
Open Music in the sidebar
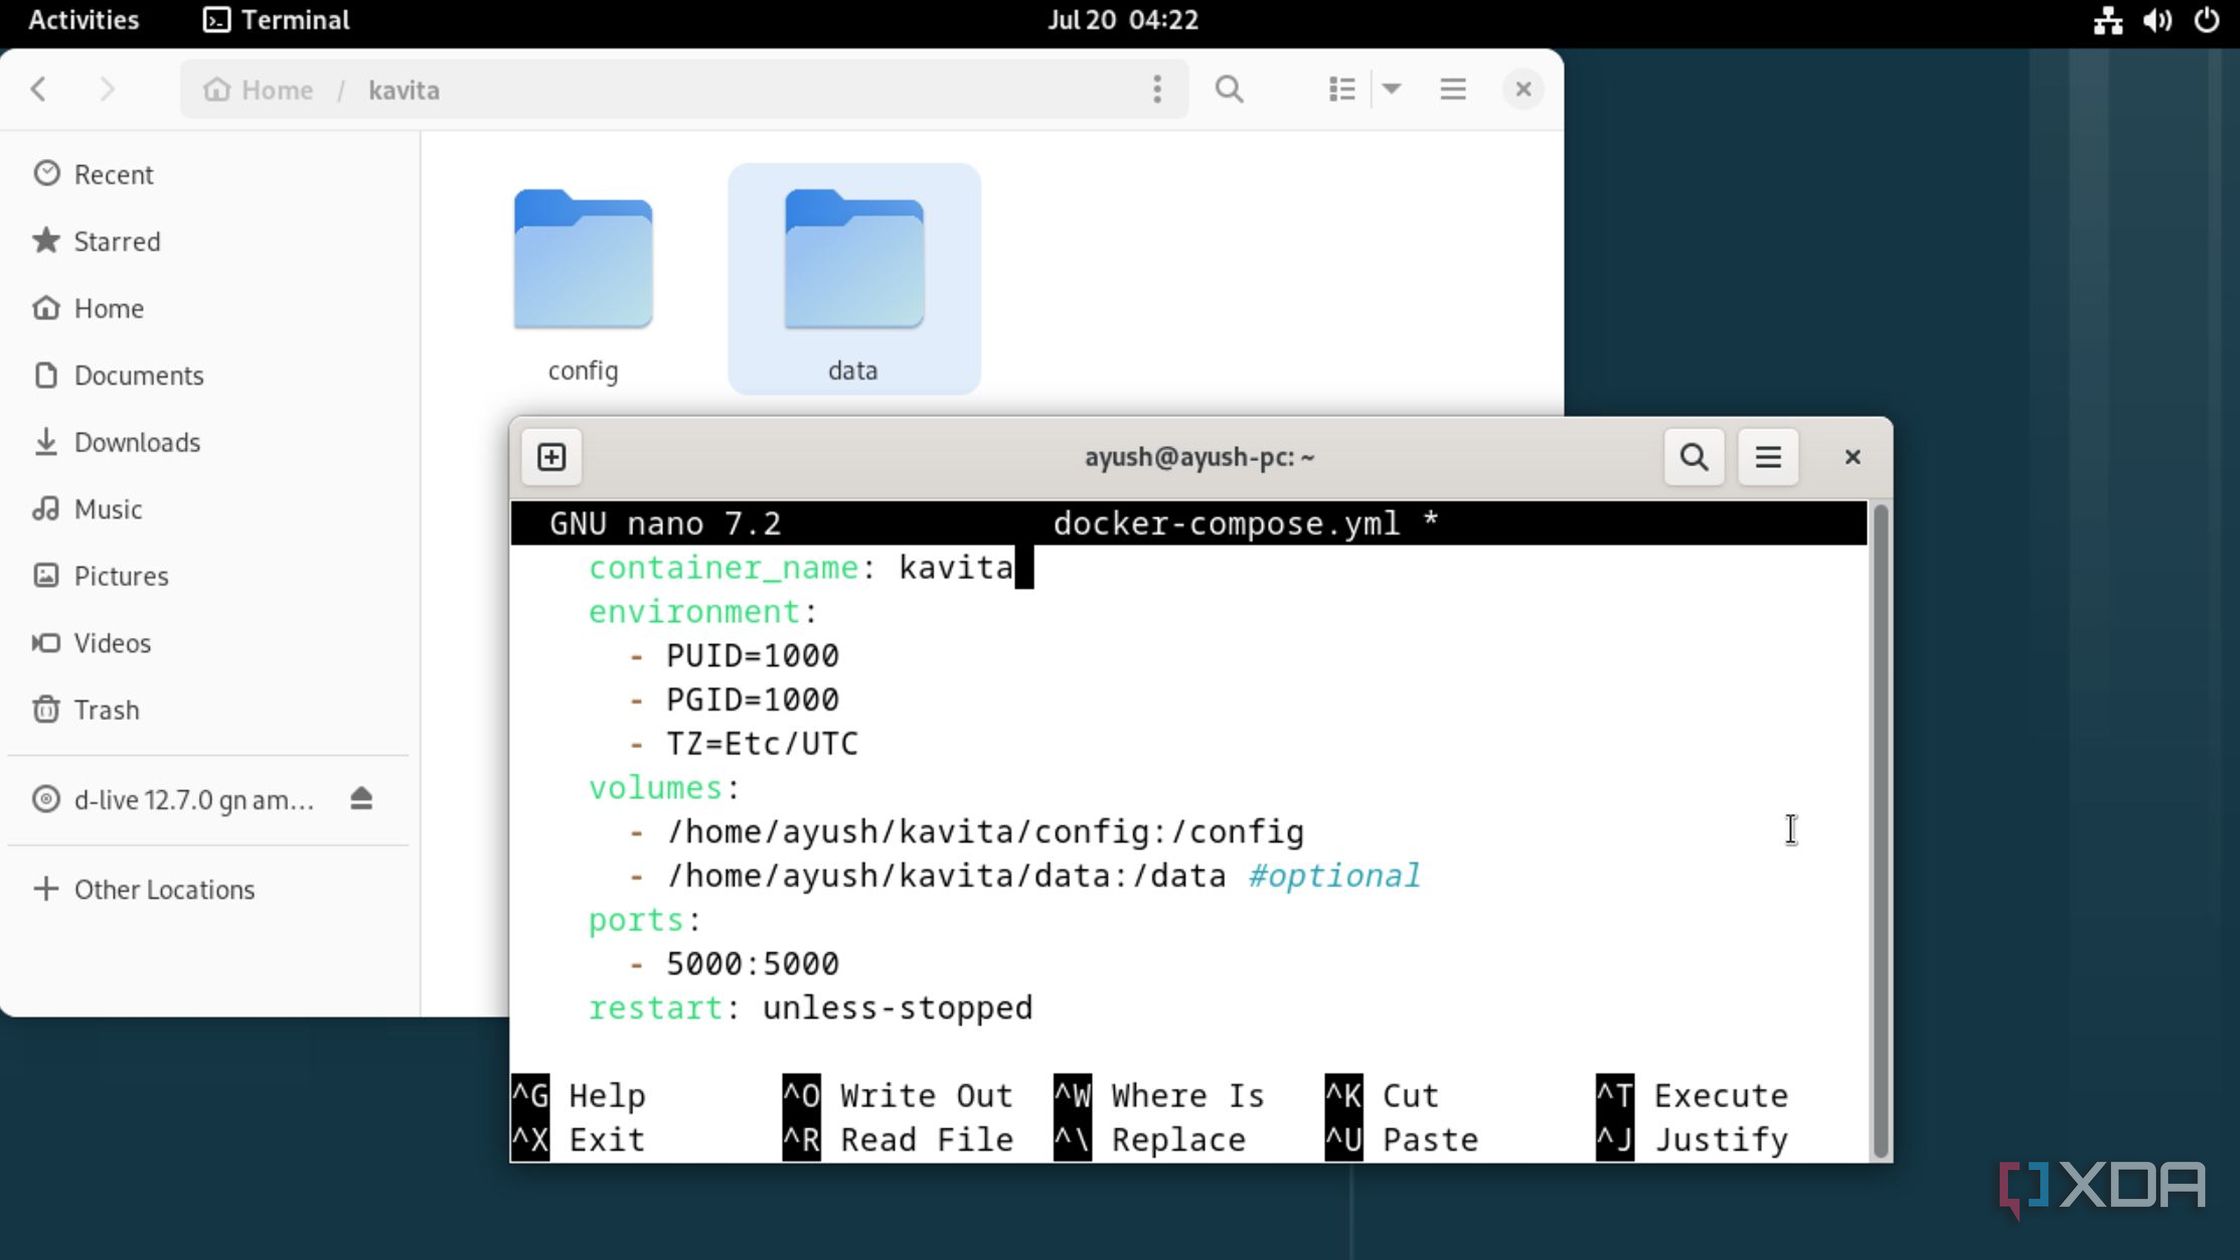[x=209, y=509]
